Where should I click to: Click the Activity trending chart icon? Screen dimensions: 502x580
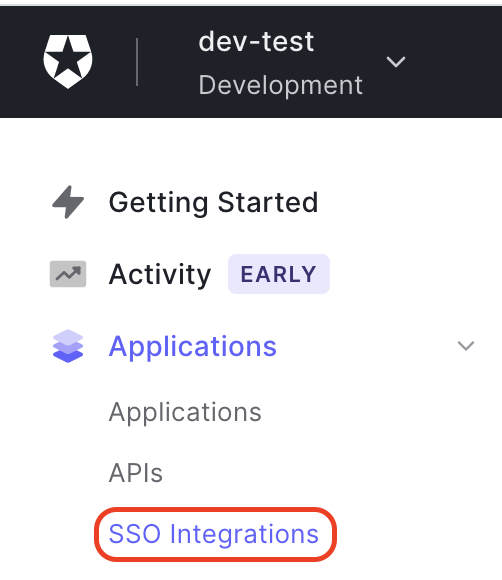click(68, 274)
